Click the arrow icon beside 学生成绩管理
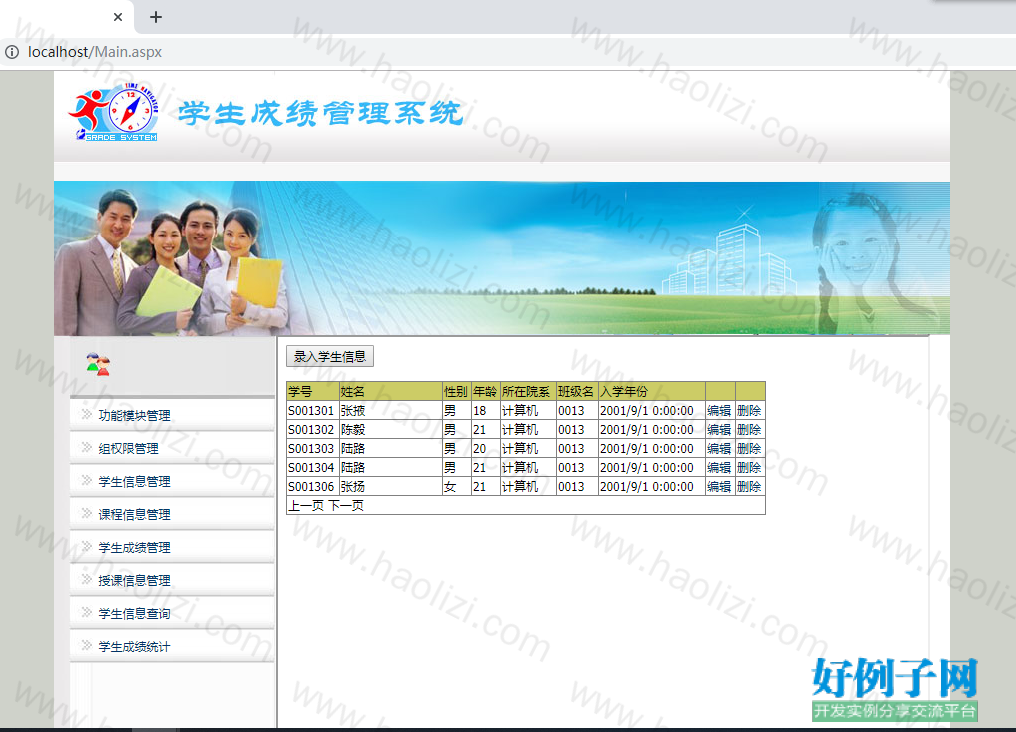 86,546
